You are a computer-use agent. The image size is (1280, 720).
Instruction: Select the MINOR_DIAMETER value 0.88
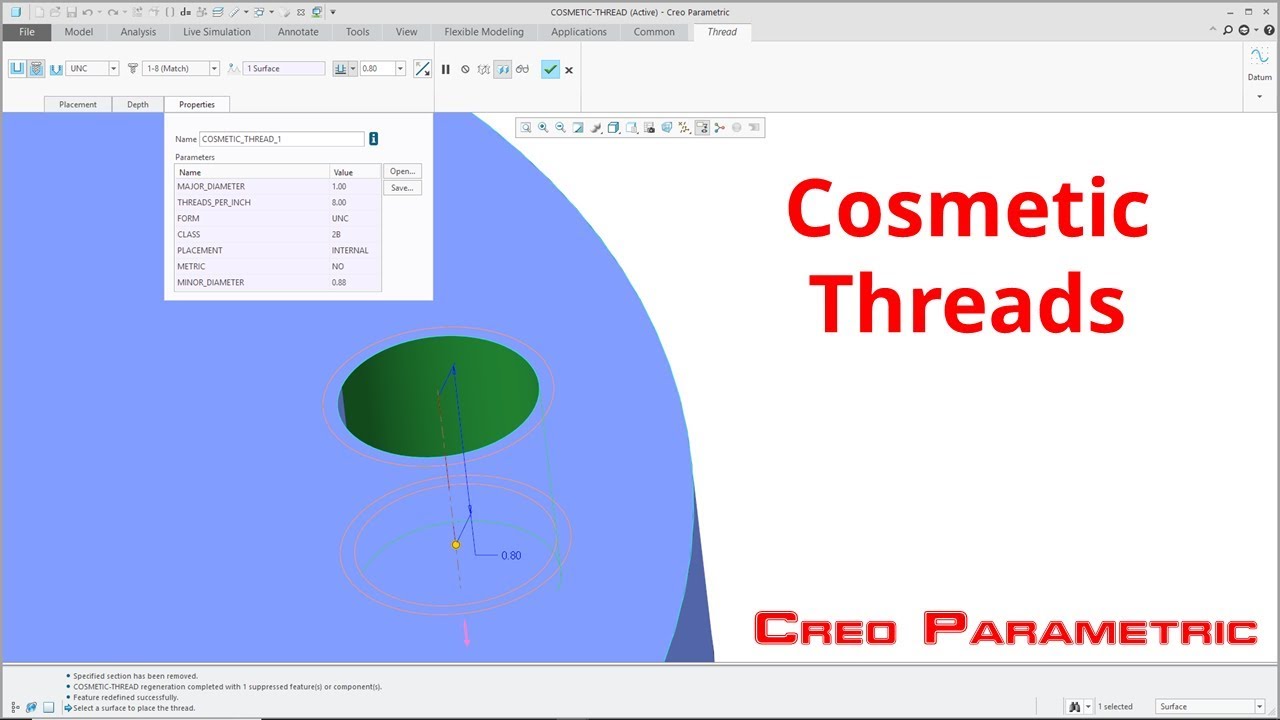coord(339,282)
